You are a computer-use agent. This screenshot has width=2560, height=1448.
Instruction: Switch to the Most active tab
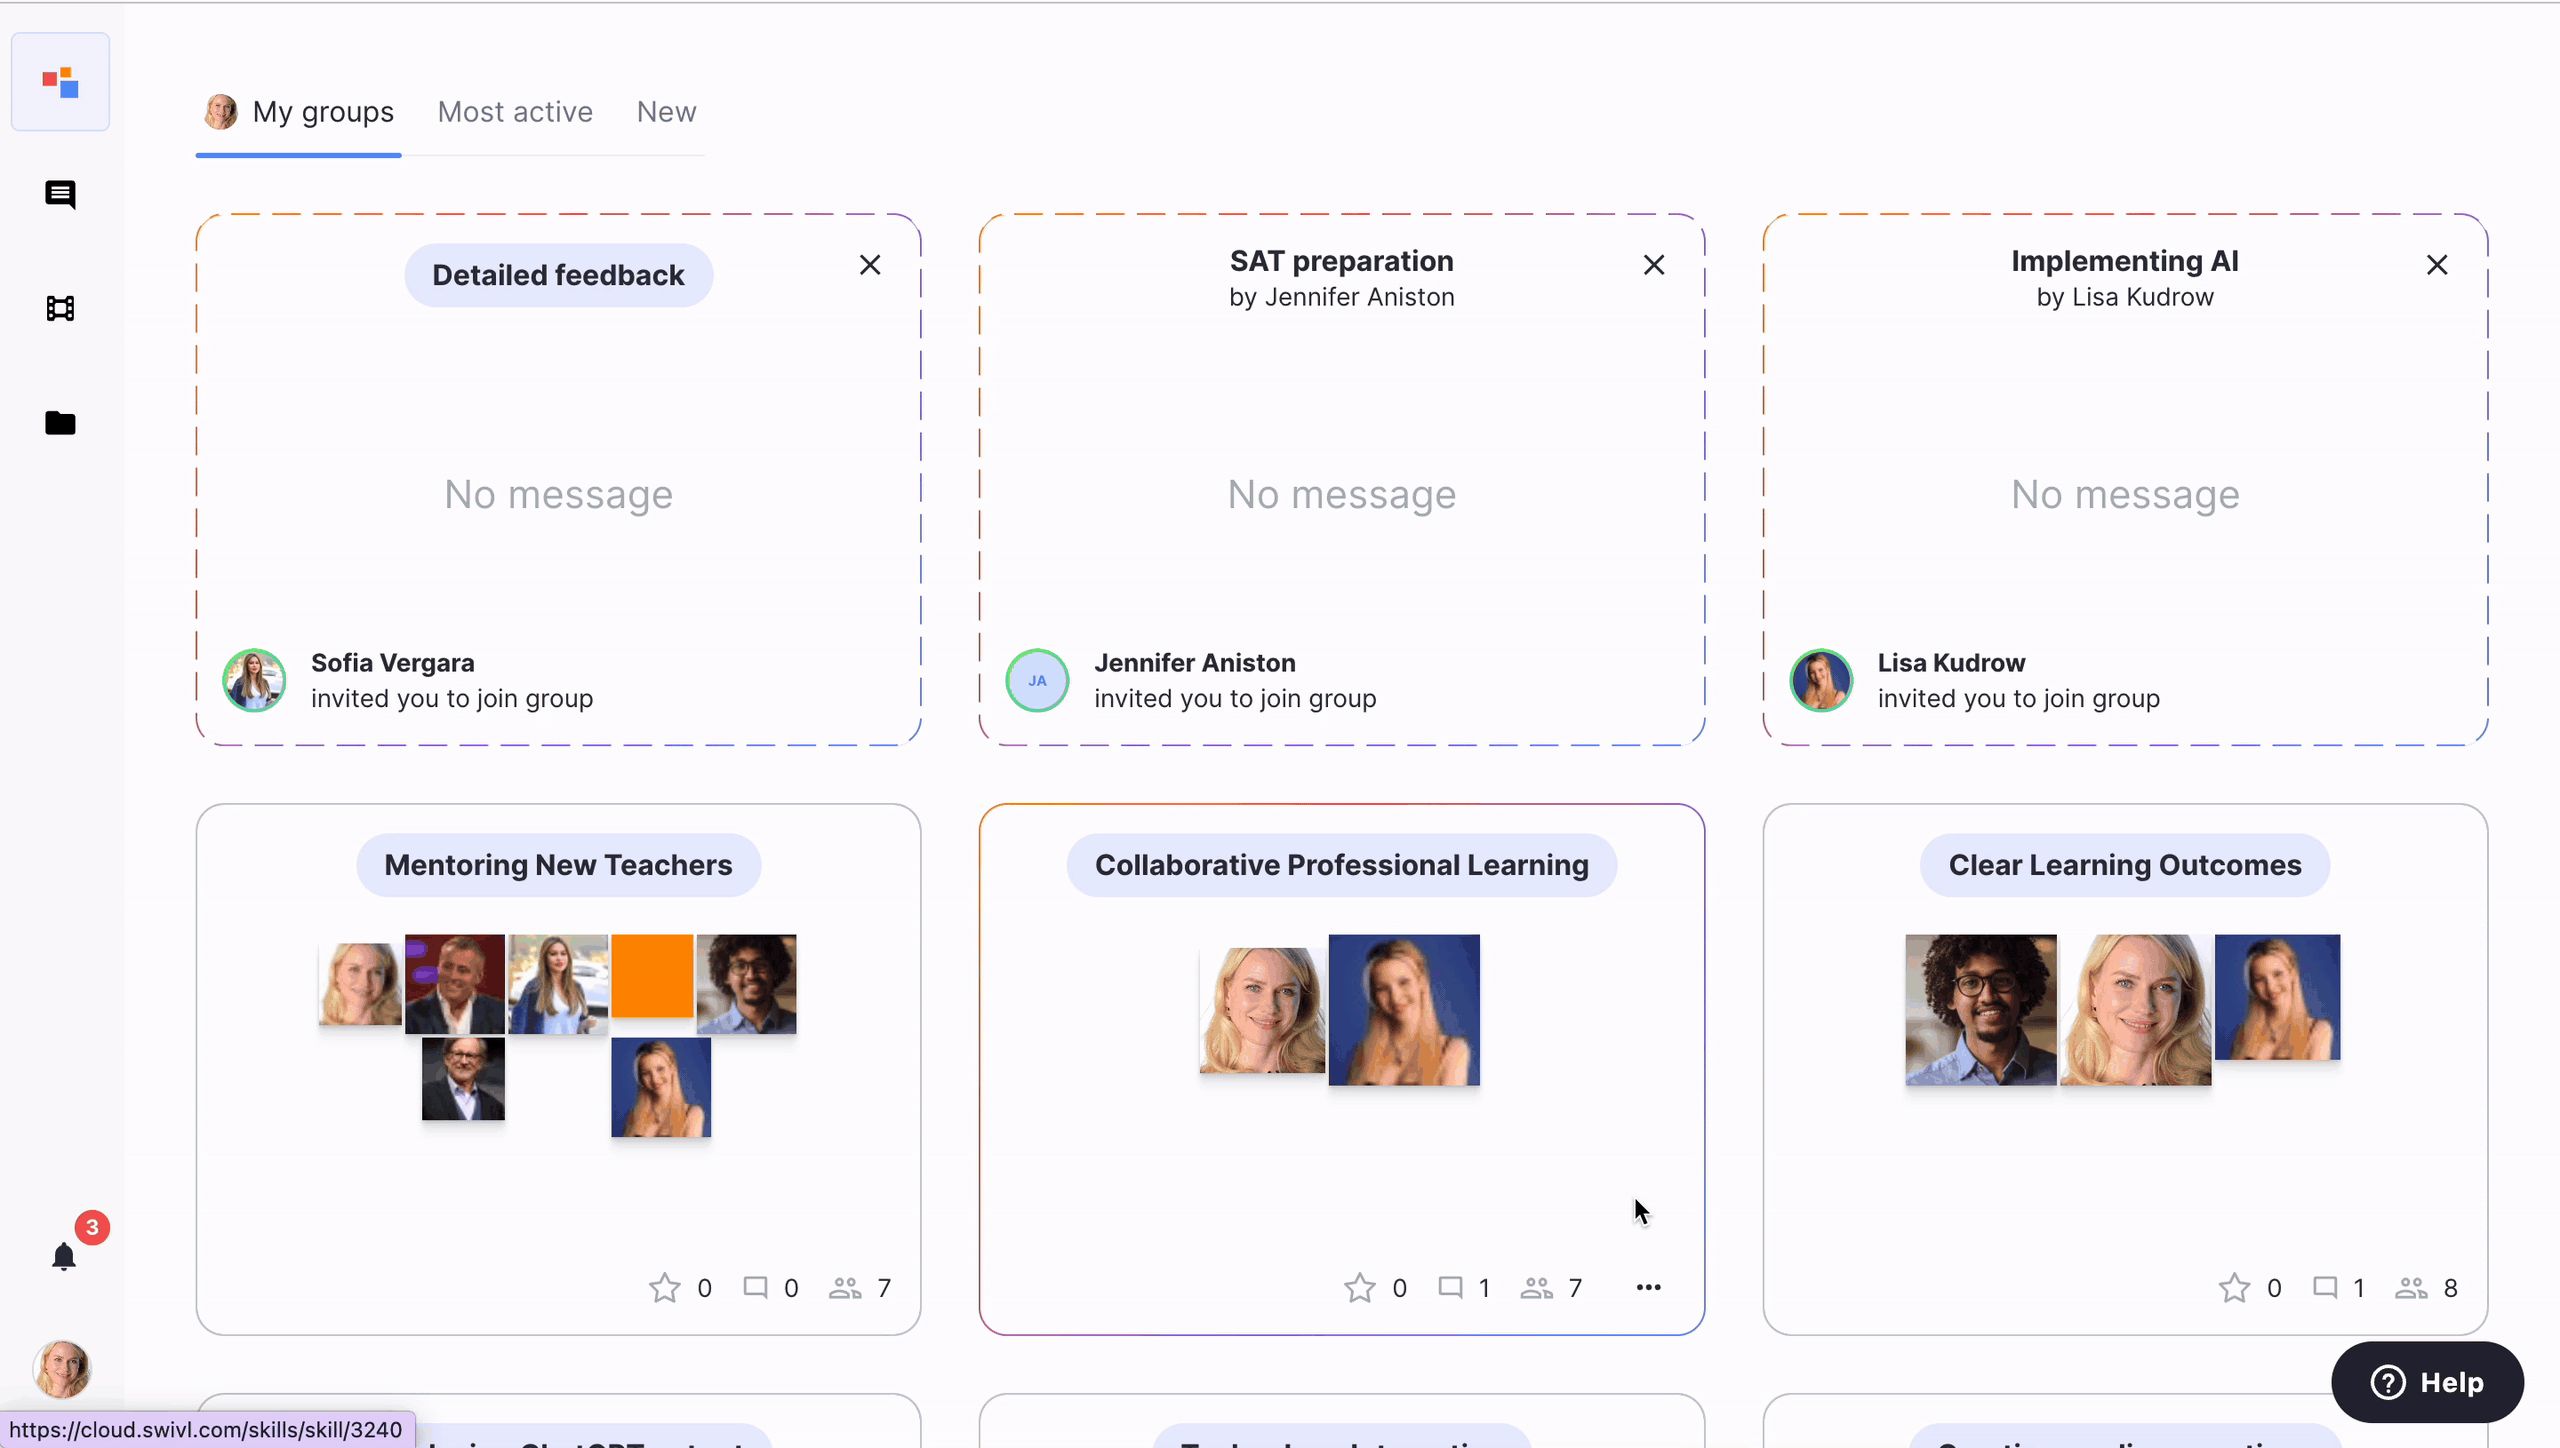515,111
